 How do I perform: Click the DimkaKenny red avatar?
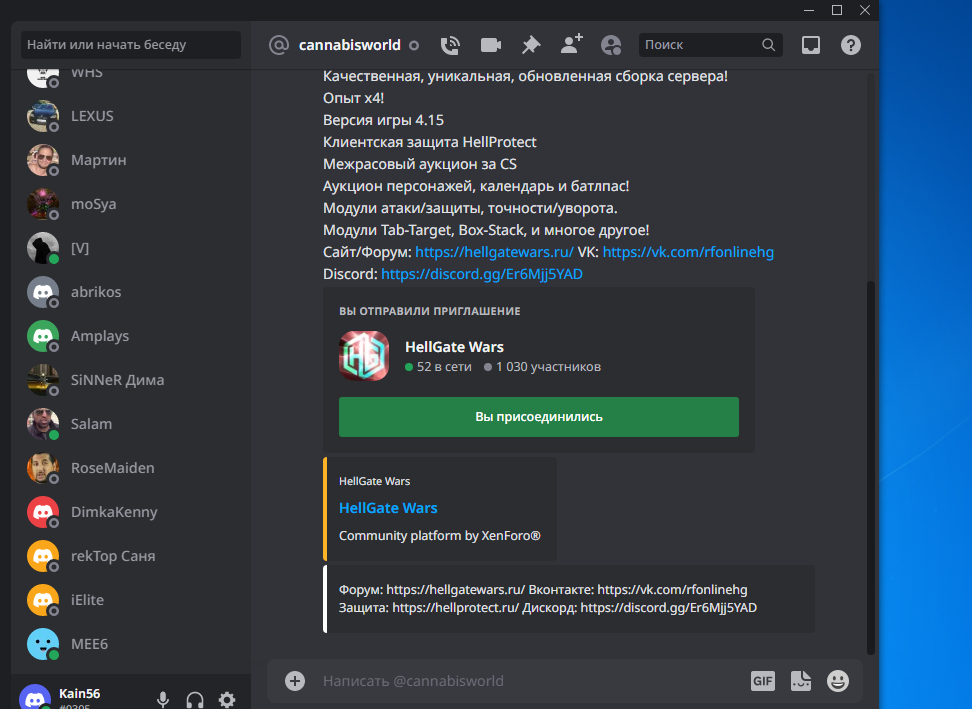43,512
